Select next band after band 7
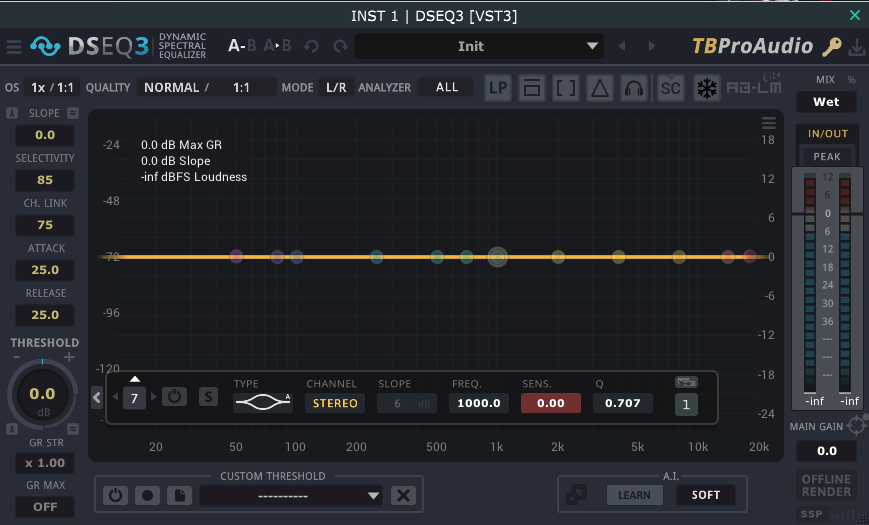Screen dimensions: 869x525 tap(154, 397)
